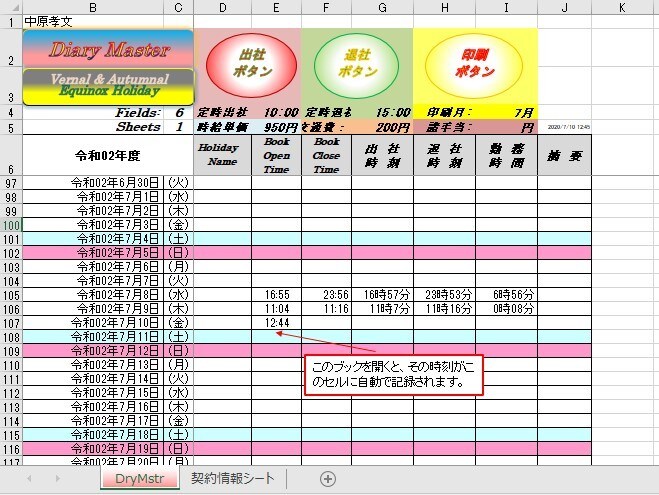
Task: Click date cell 令和02年6月30日
Action: coord(93,182)
